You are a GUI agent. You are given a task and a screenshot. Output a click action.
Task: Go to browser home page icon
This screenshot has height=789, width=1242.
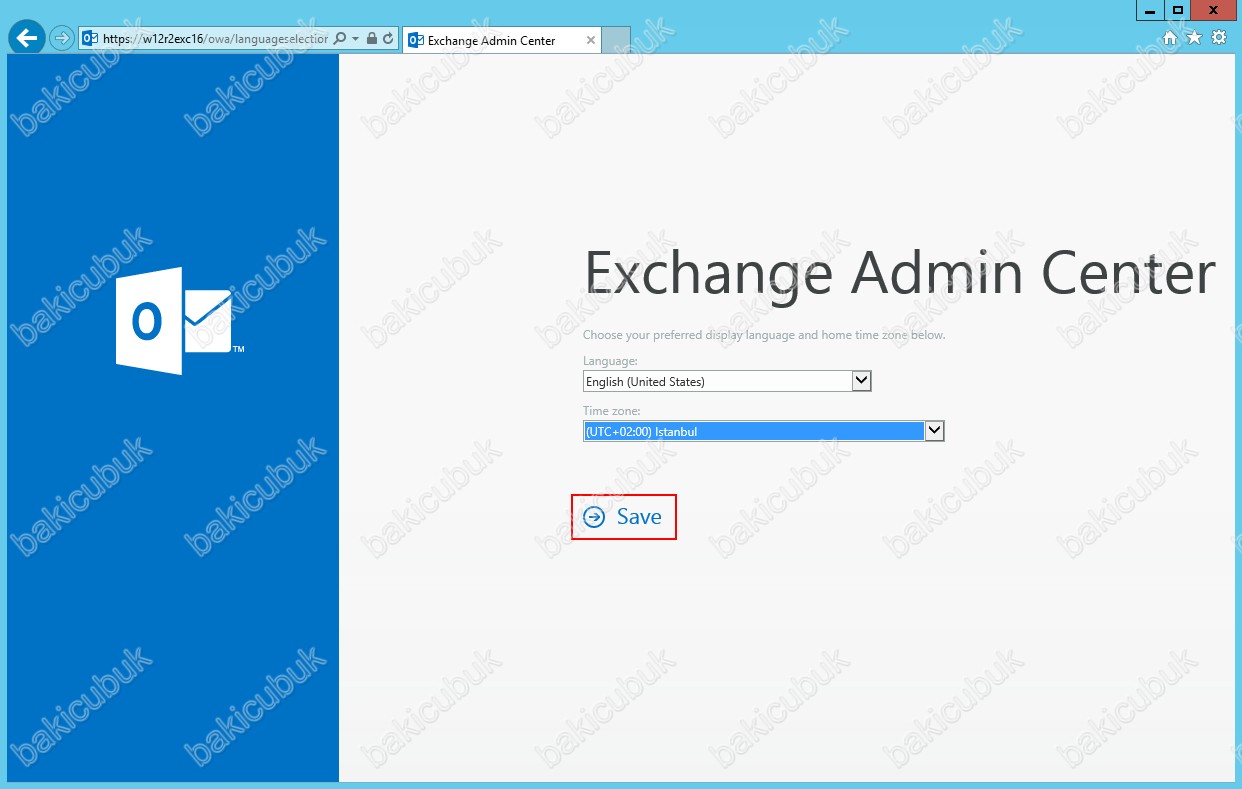coord(1170,38)
